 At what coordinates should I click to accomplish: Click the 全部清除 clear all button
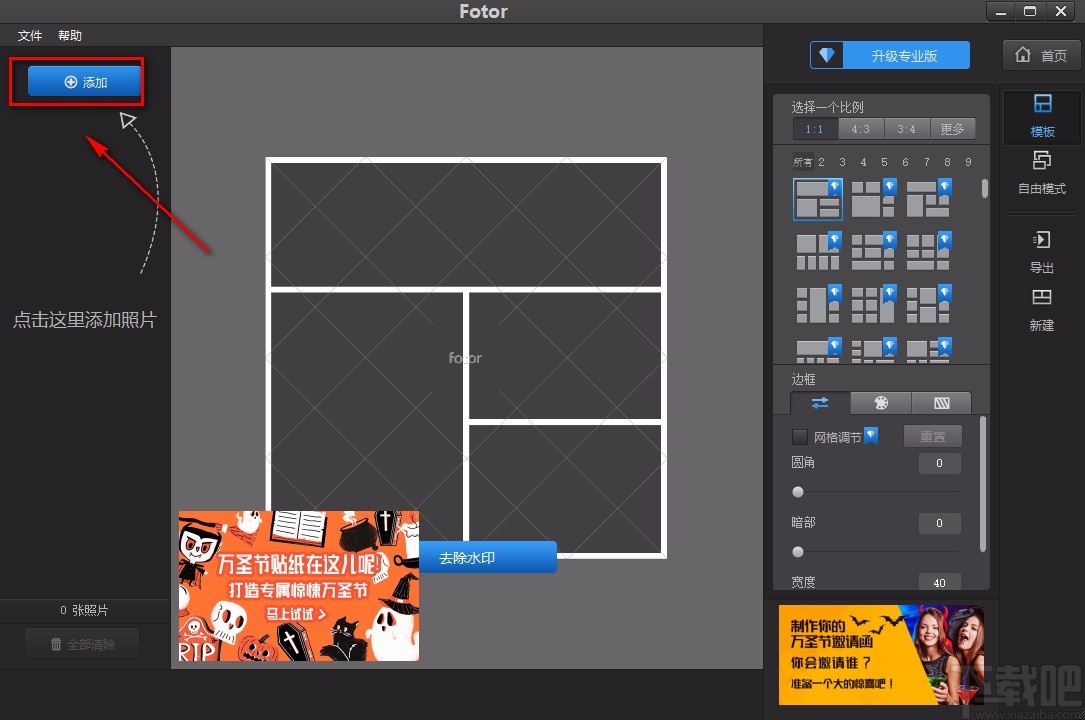pos(82,644)
